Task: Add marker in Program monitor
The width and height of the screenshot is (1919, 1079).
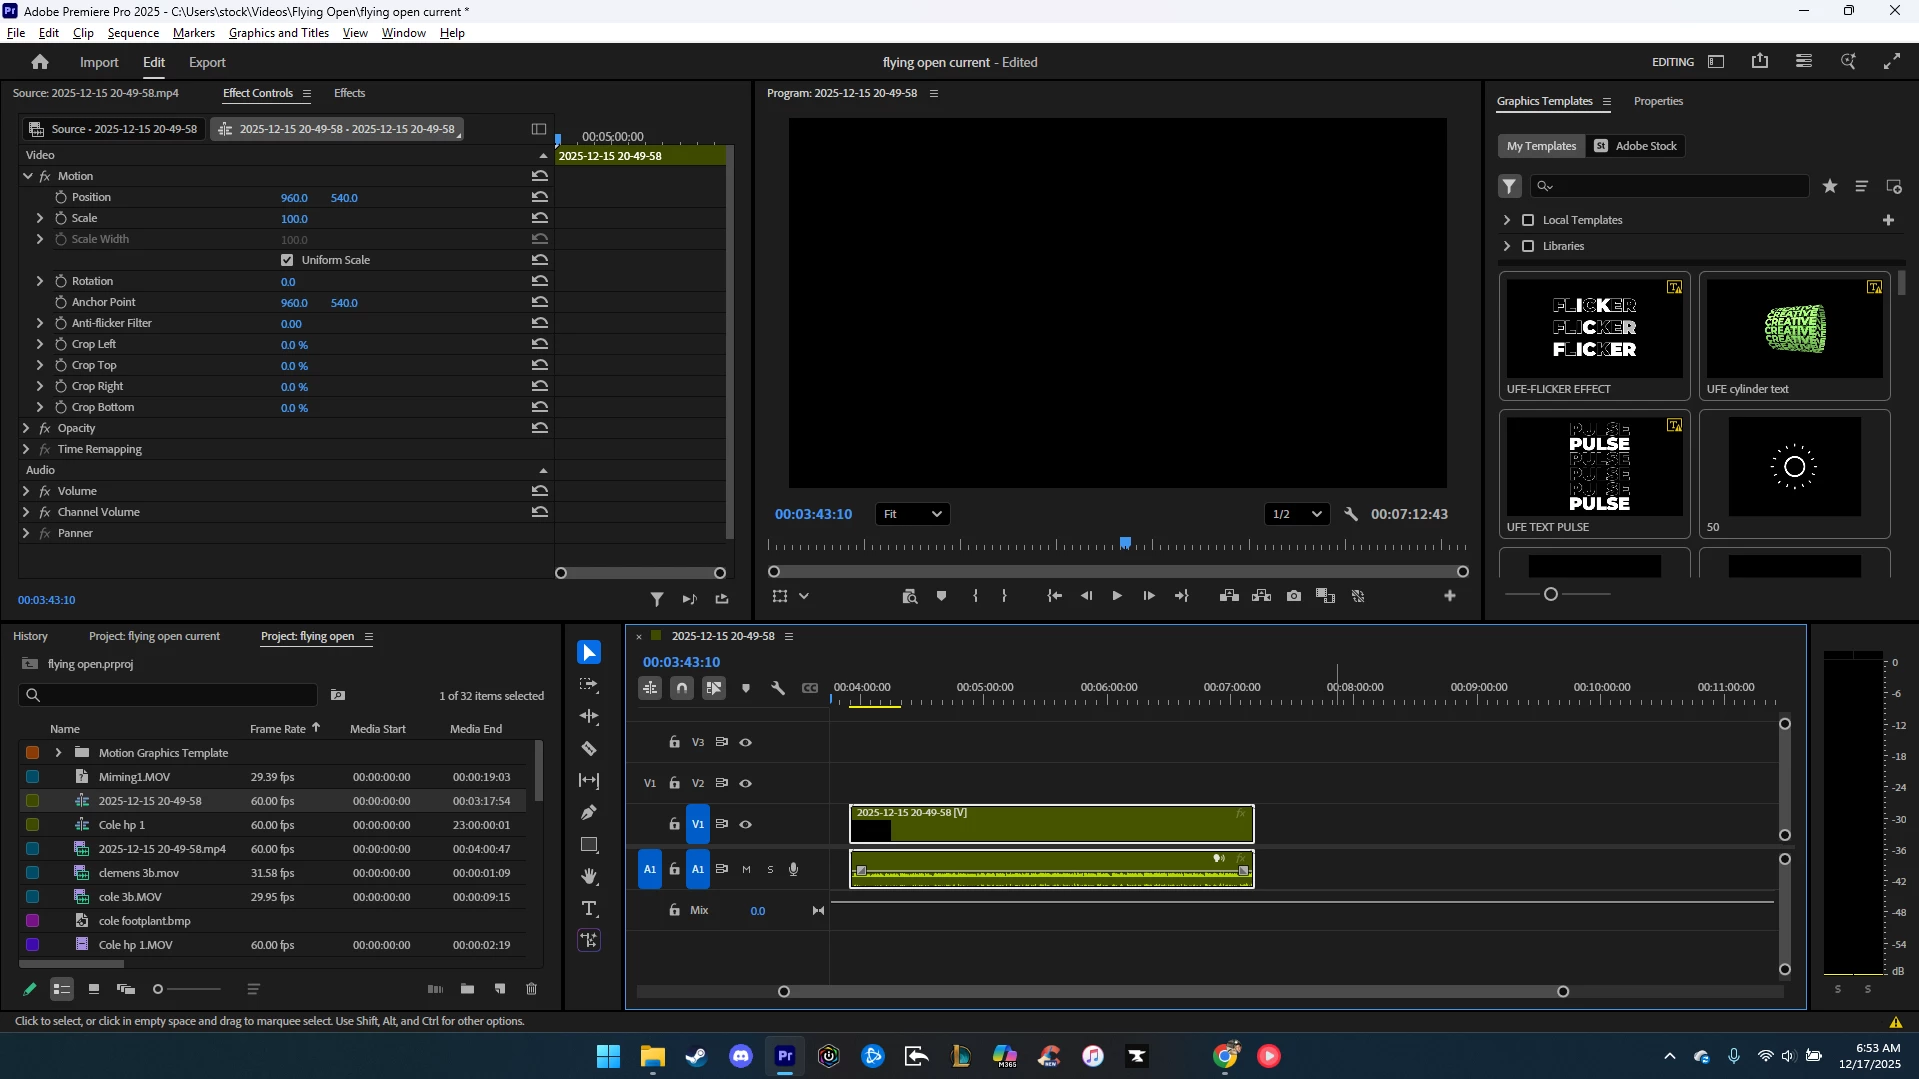Action: tap(941, 596)
